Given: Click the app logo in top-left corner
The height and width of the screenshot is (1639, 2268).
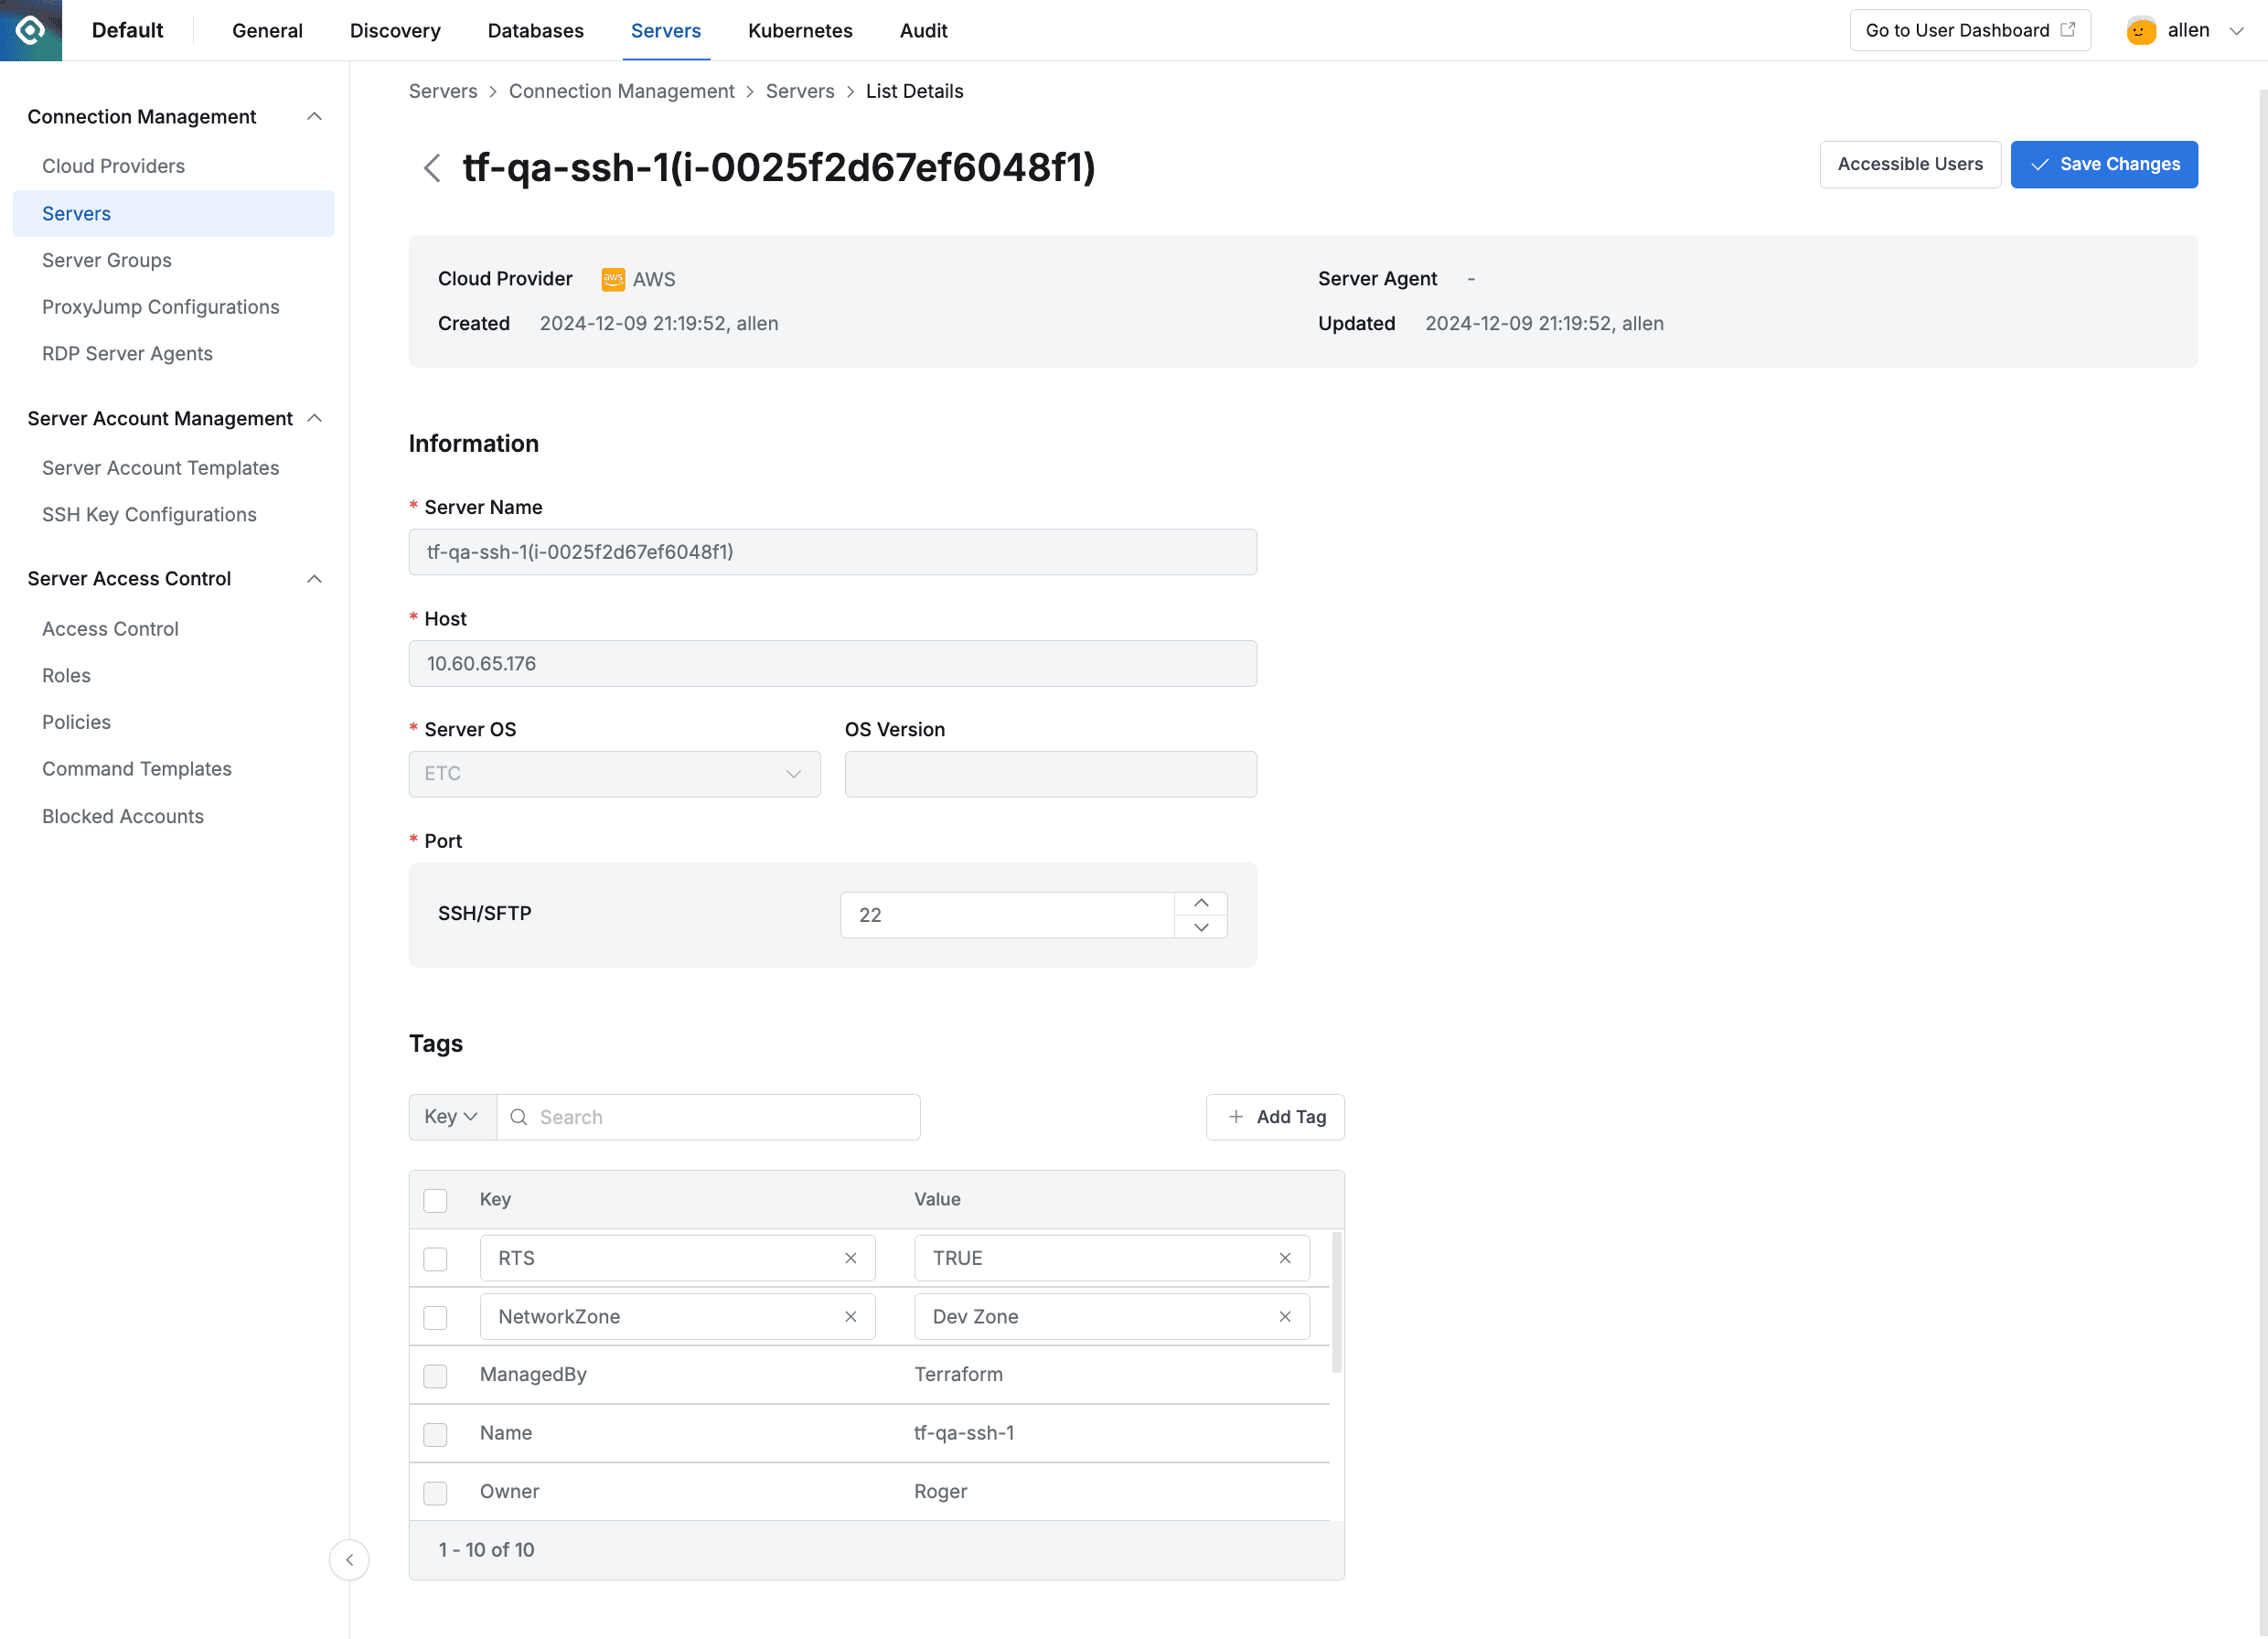Looking at the screenshot, I should [30, 30].
